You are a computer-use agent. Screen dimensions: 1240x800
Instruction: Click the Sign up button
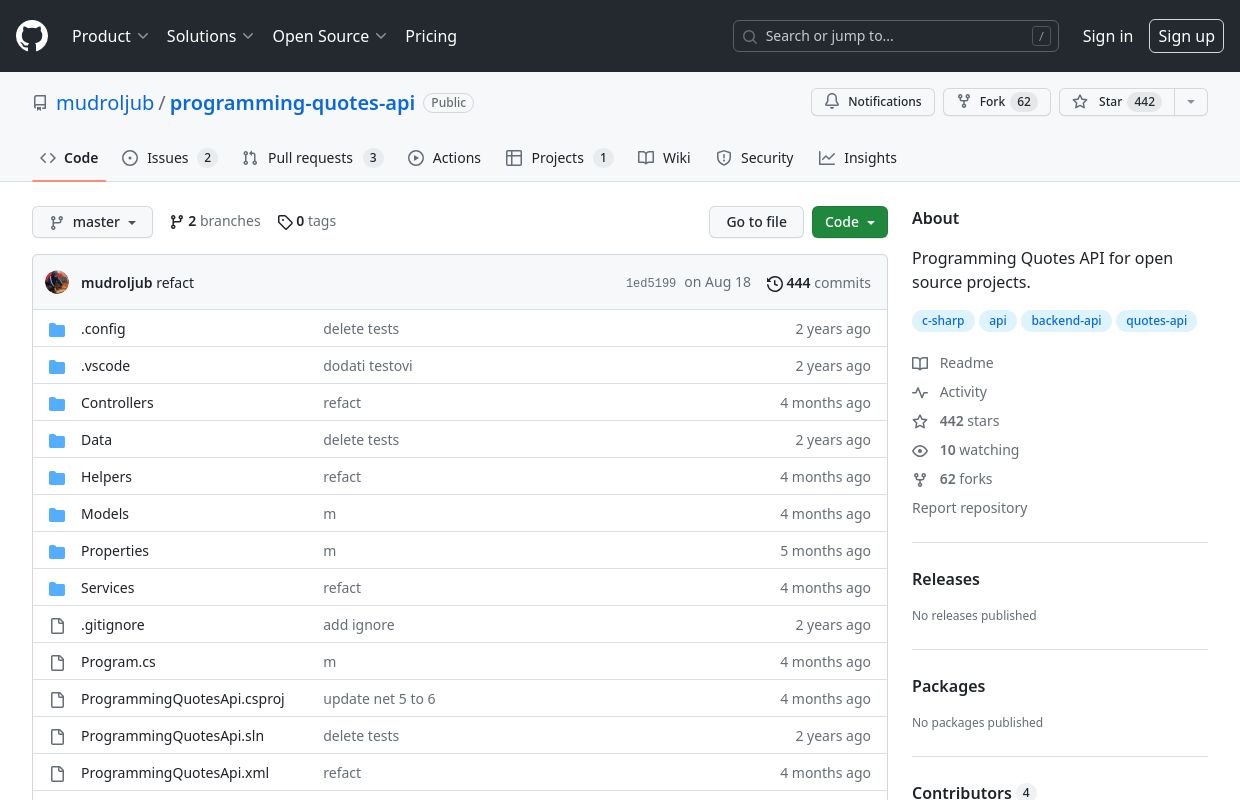pos(1186,36)
